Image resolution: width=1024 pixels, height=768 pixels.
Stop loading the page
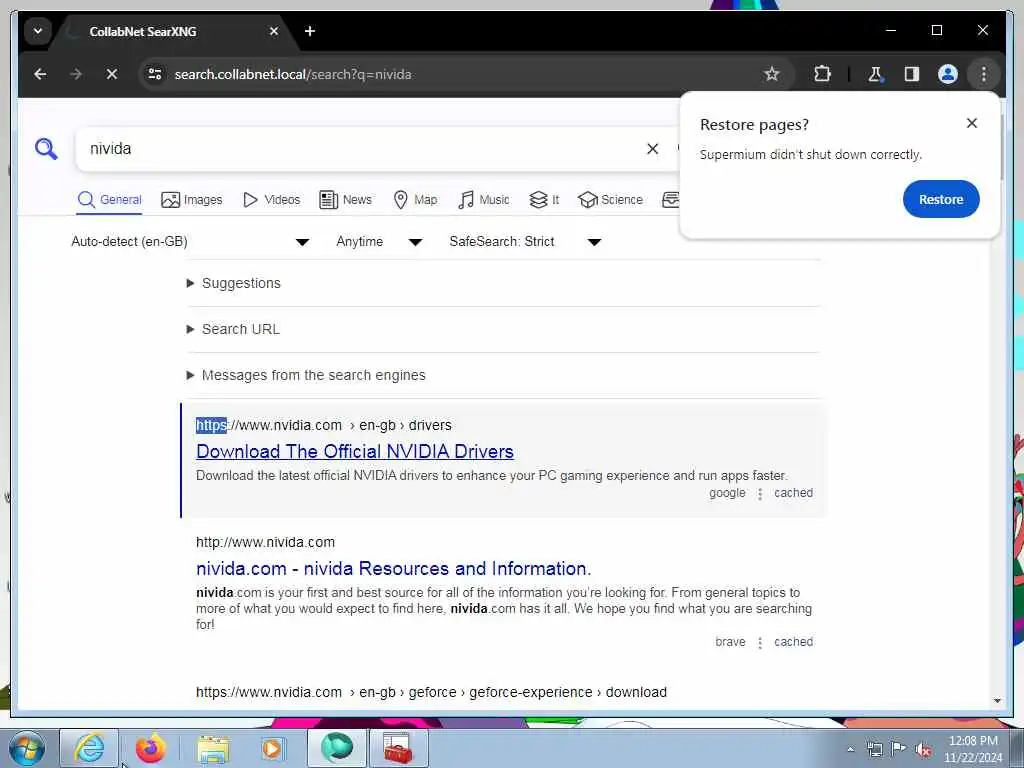[112, 74]
